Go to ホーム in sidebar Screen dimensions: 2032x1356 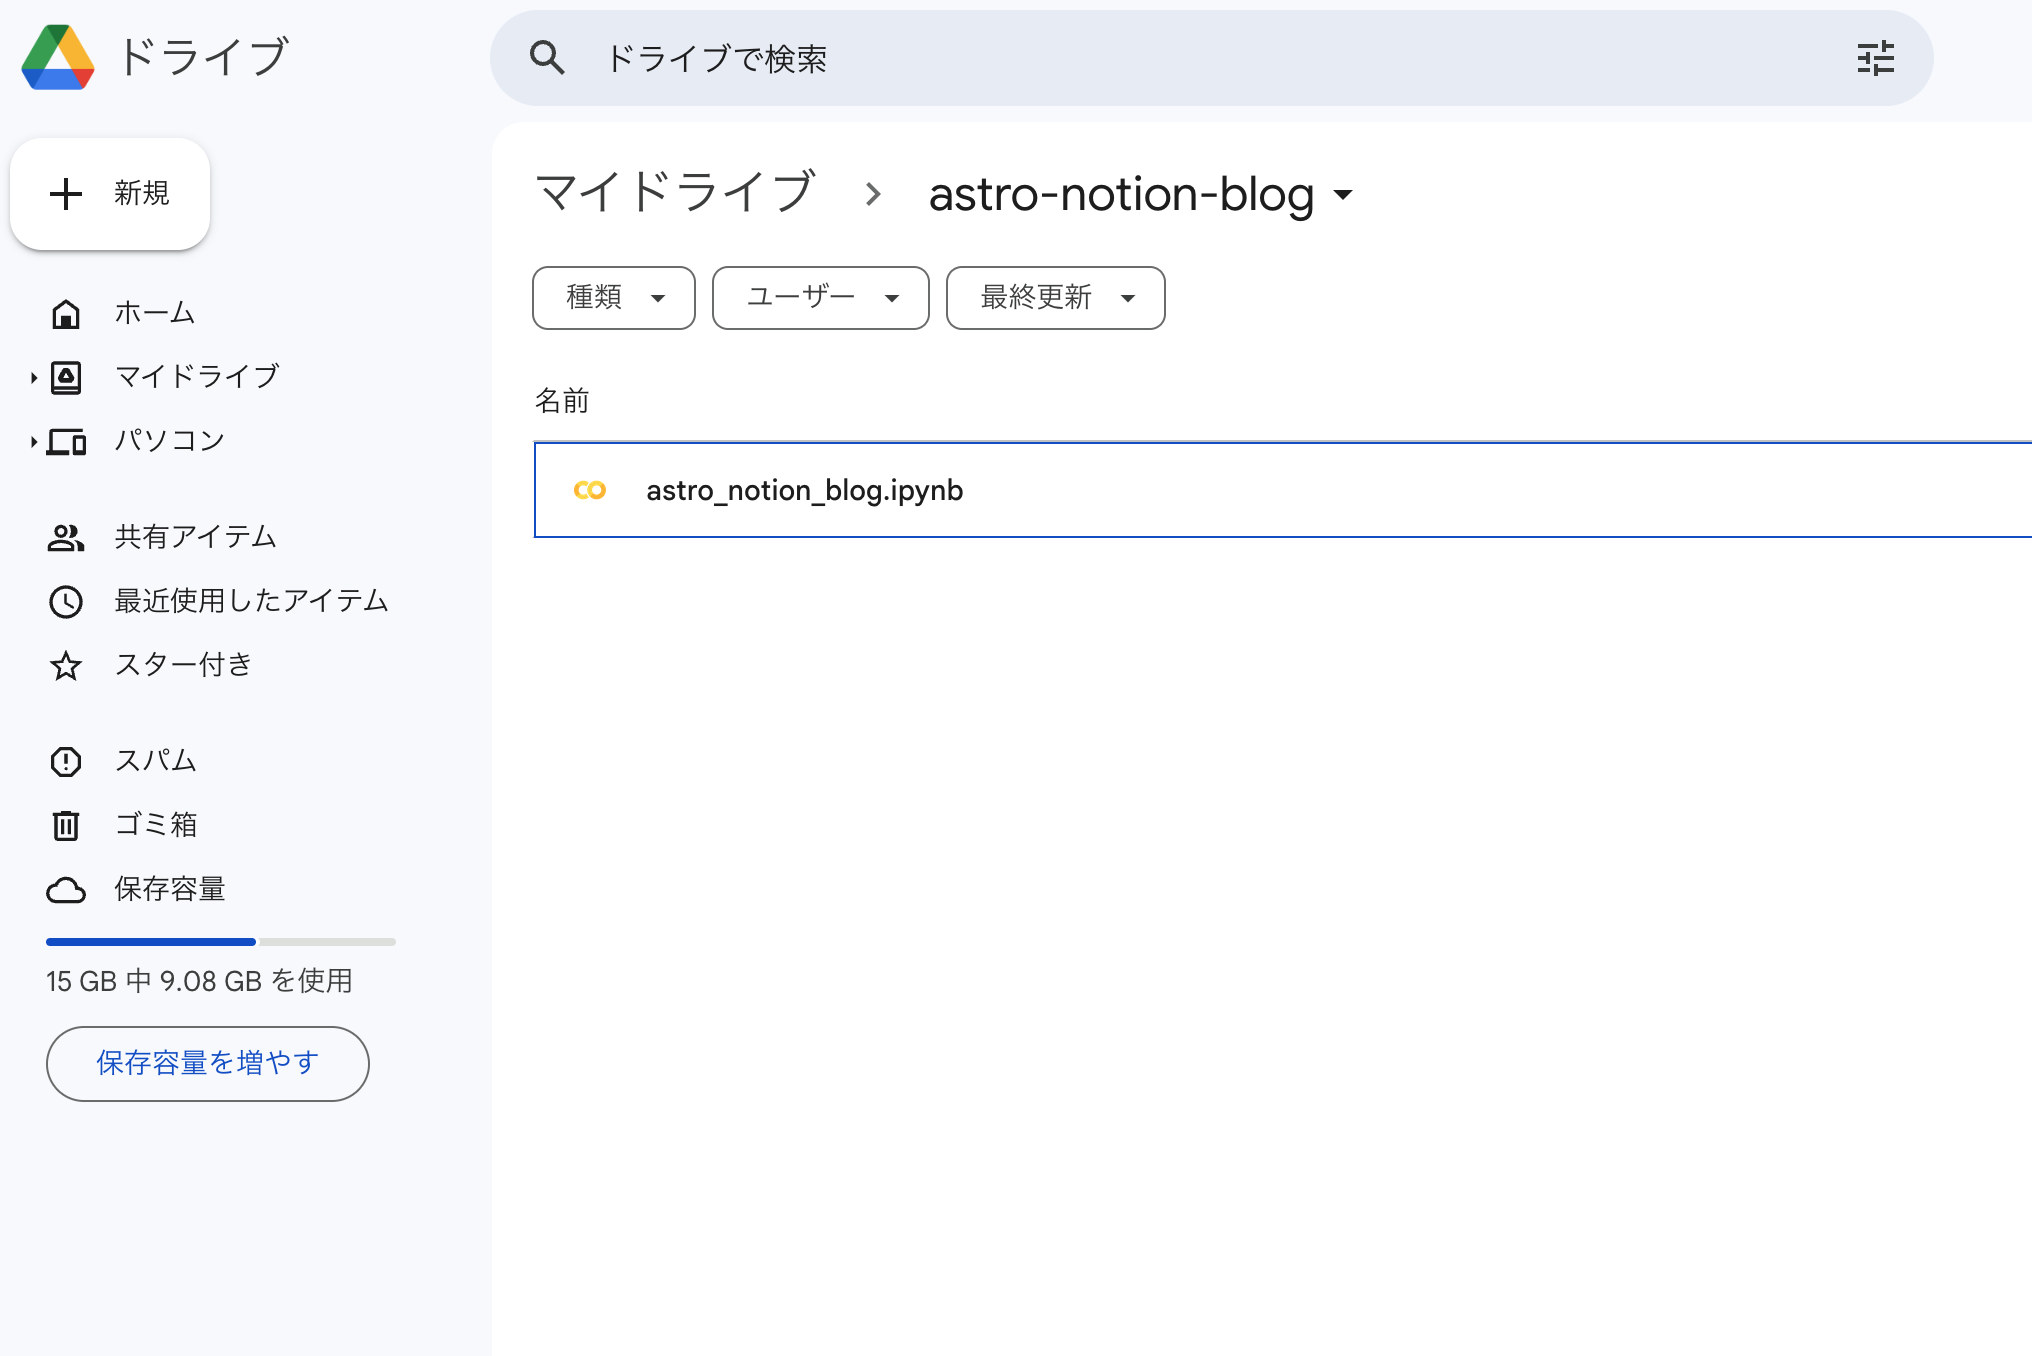point(154,313)
